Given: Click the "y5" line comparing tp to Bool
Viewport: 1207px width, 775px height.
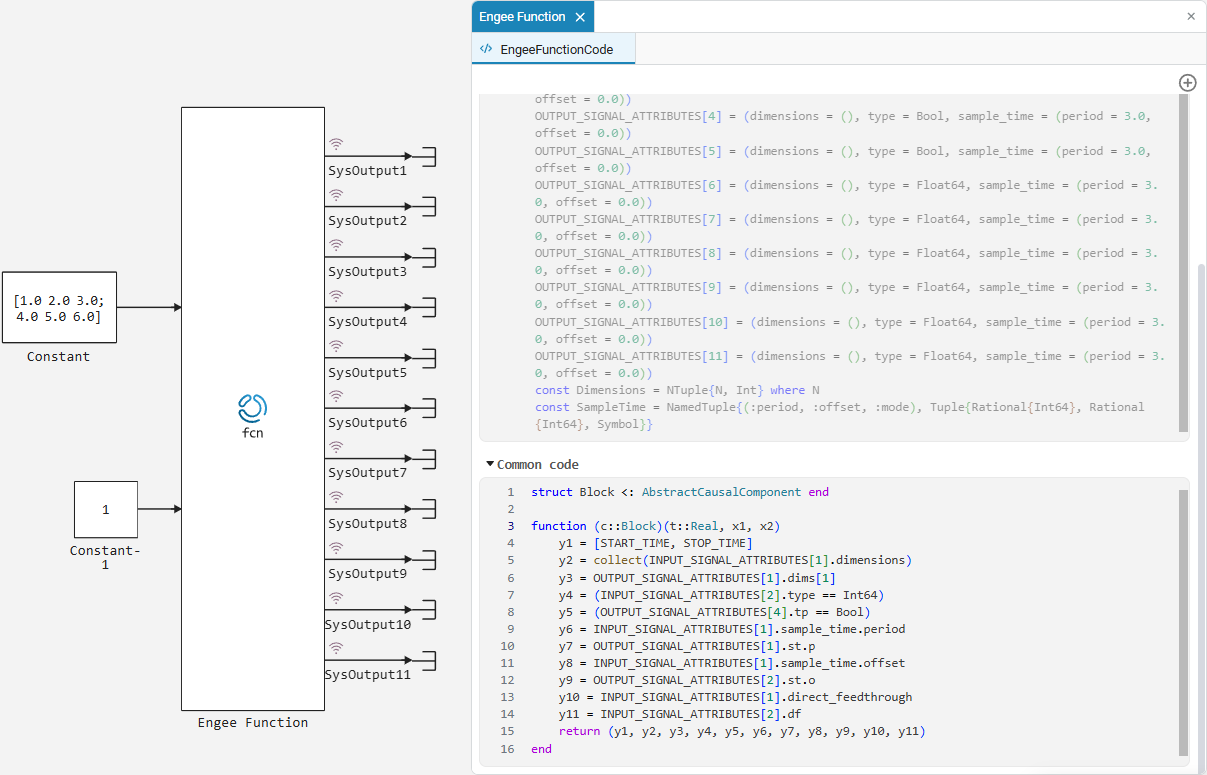Looking at the screenshot, I should 714,611.
